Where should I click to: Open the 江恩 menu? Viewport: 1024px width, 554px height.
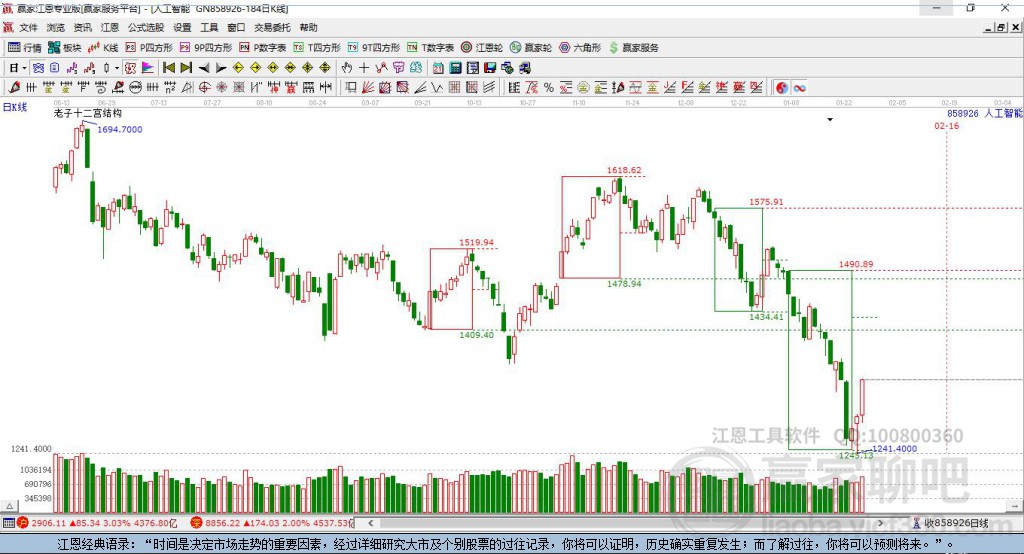coord(110,27)
